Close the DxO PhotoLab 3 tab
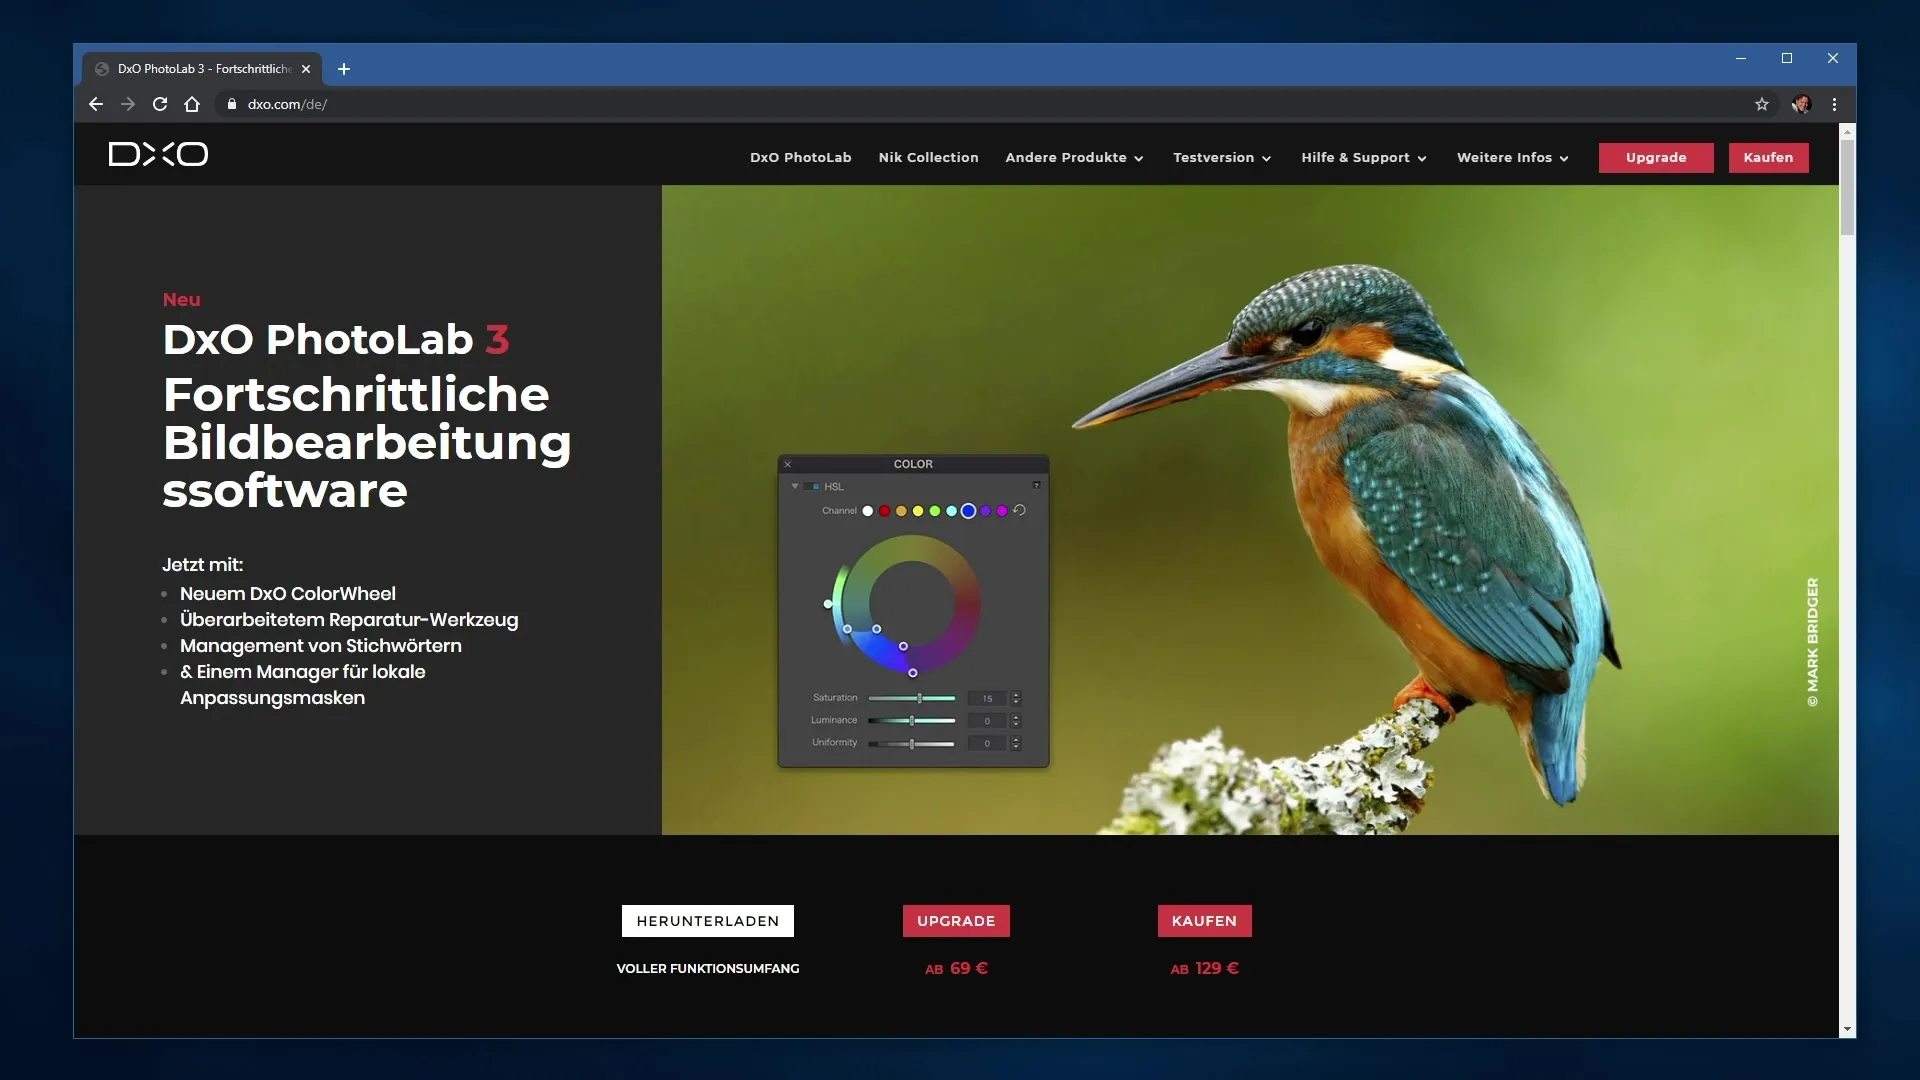 (x=306, y=69)
